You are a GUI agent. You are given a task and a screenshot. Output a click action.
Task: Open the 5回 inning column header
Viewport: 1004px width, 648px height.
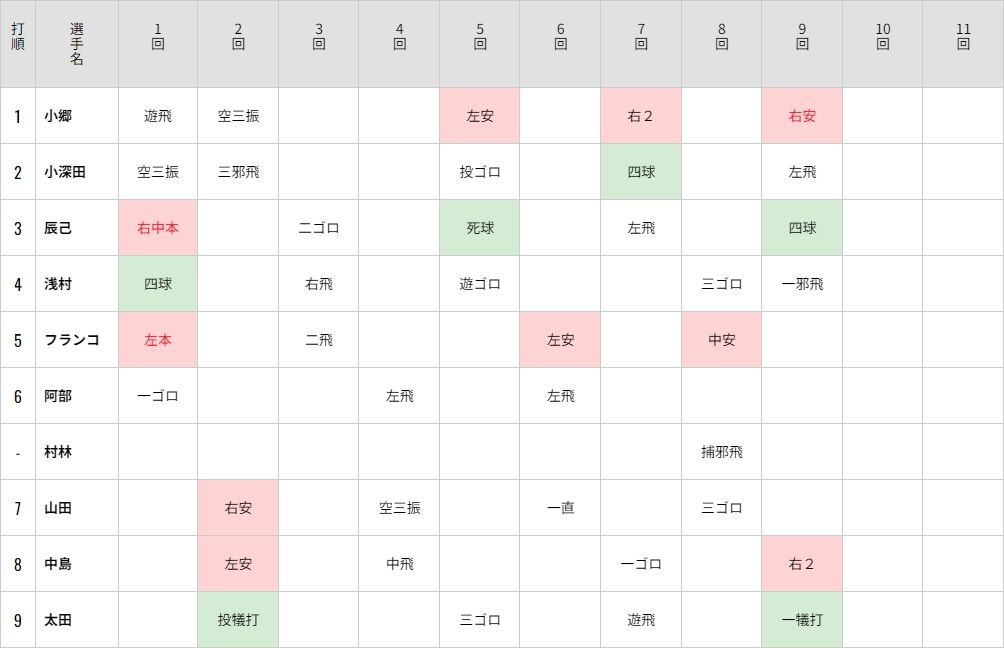(x=480, y=36)
